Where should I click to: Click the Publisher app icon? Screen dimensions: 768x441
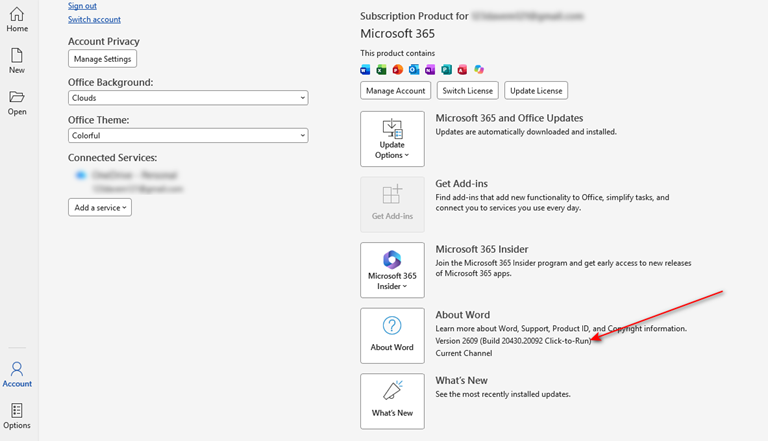pos(446,70)
